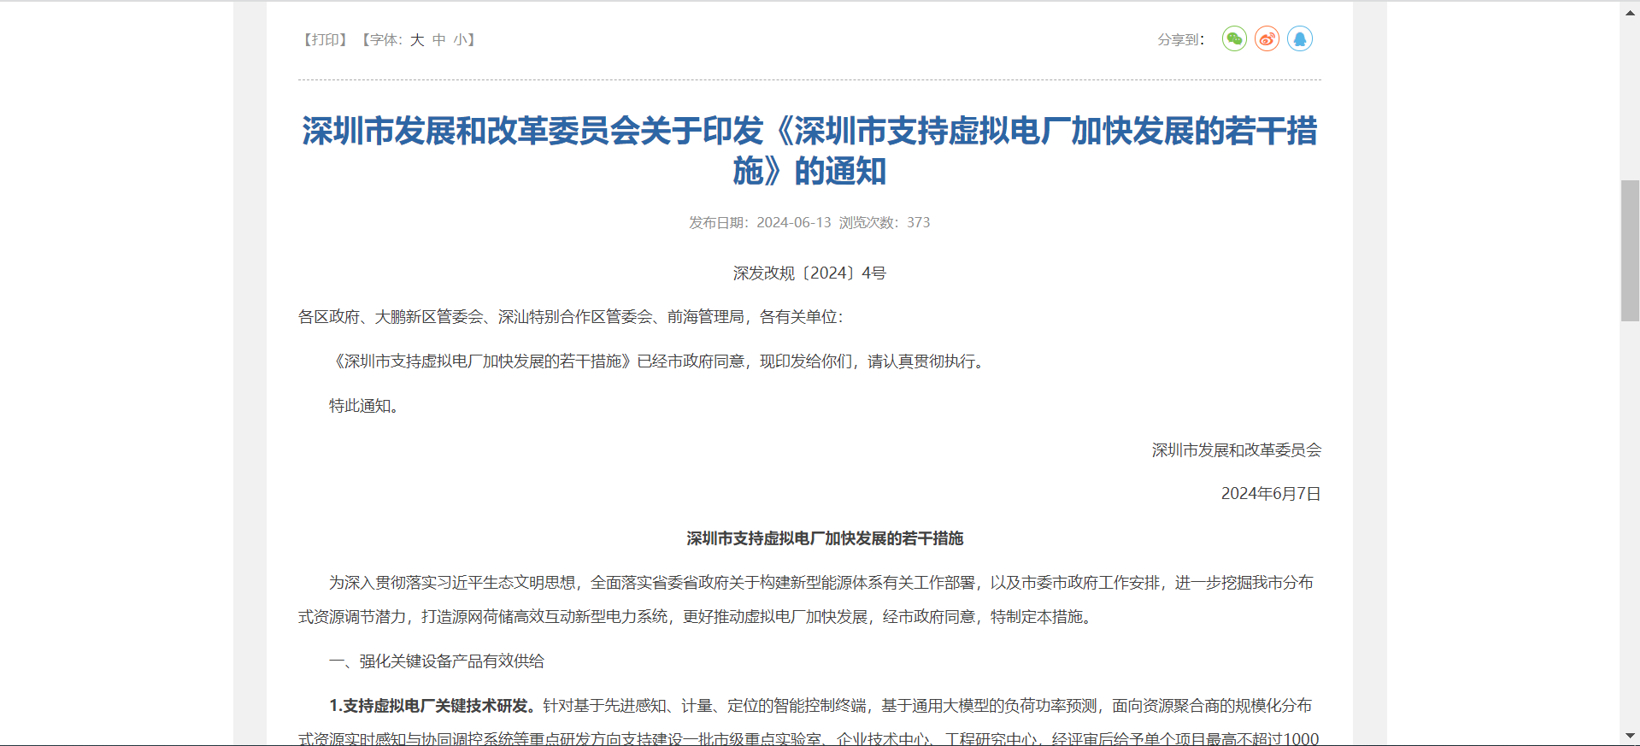1640x746 pixels.
Task: Click the vertical scrollbar thumb
Action: pyautogui.click(x=1630, y=250)
